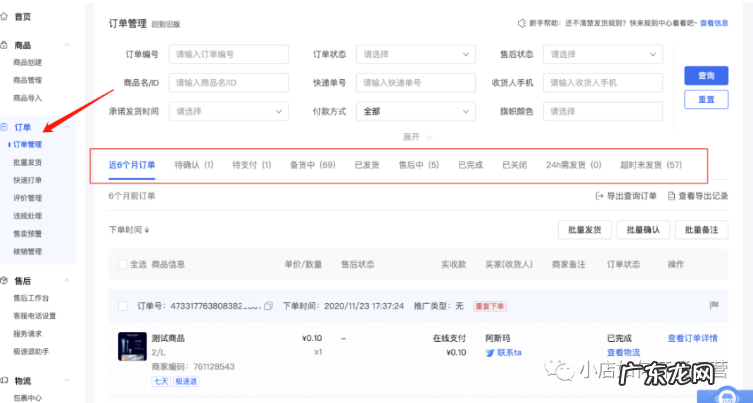753x403 pixels.
Task: Select the 近6个月订单 tab
Action: pyautogui.click(x=132, y=165)
